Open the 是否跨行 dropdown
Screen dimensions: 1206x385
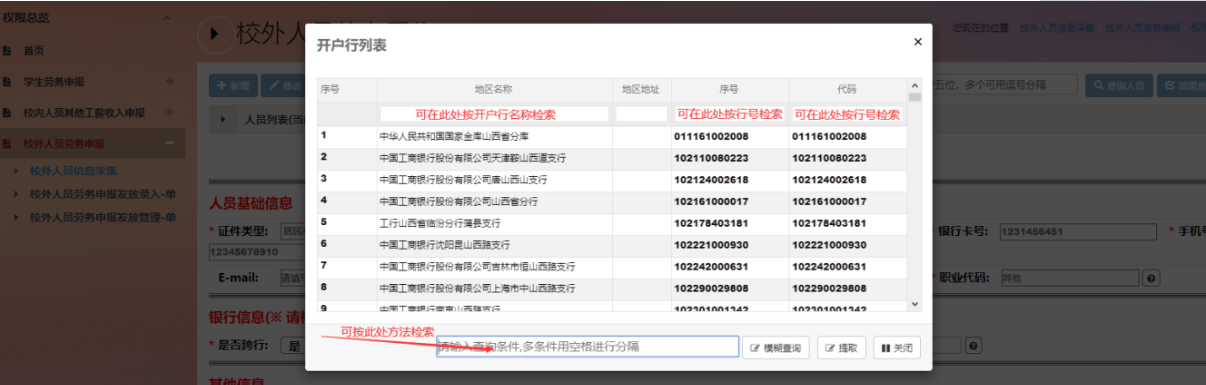pyautogui.click(x=294, y=345)
